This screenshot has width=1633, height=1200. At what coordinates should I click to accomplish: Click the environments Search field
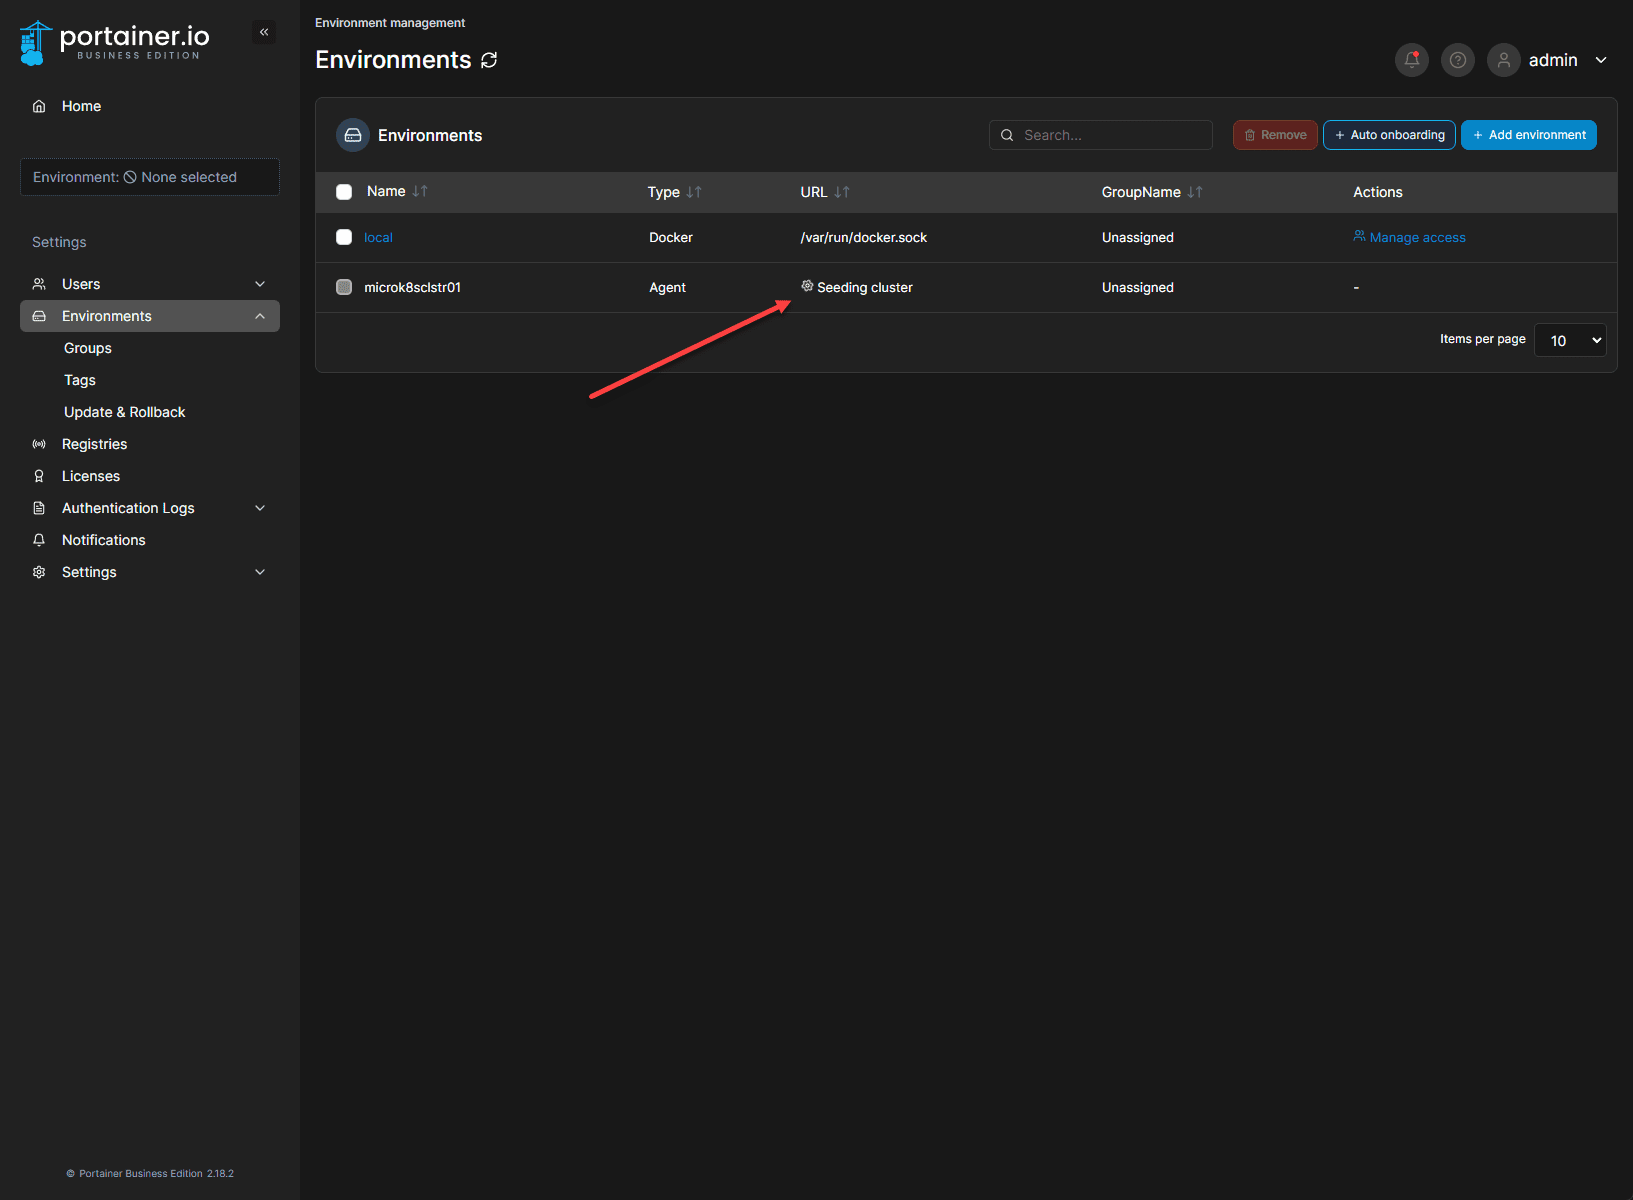(1110, 135)
